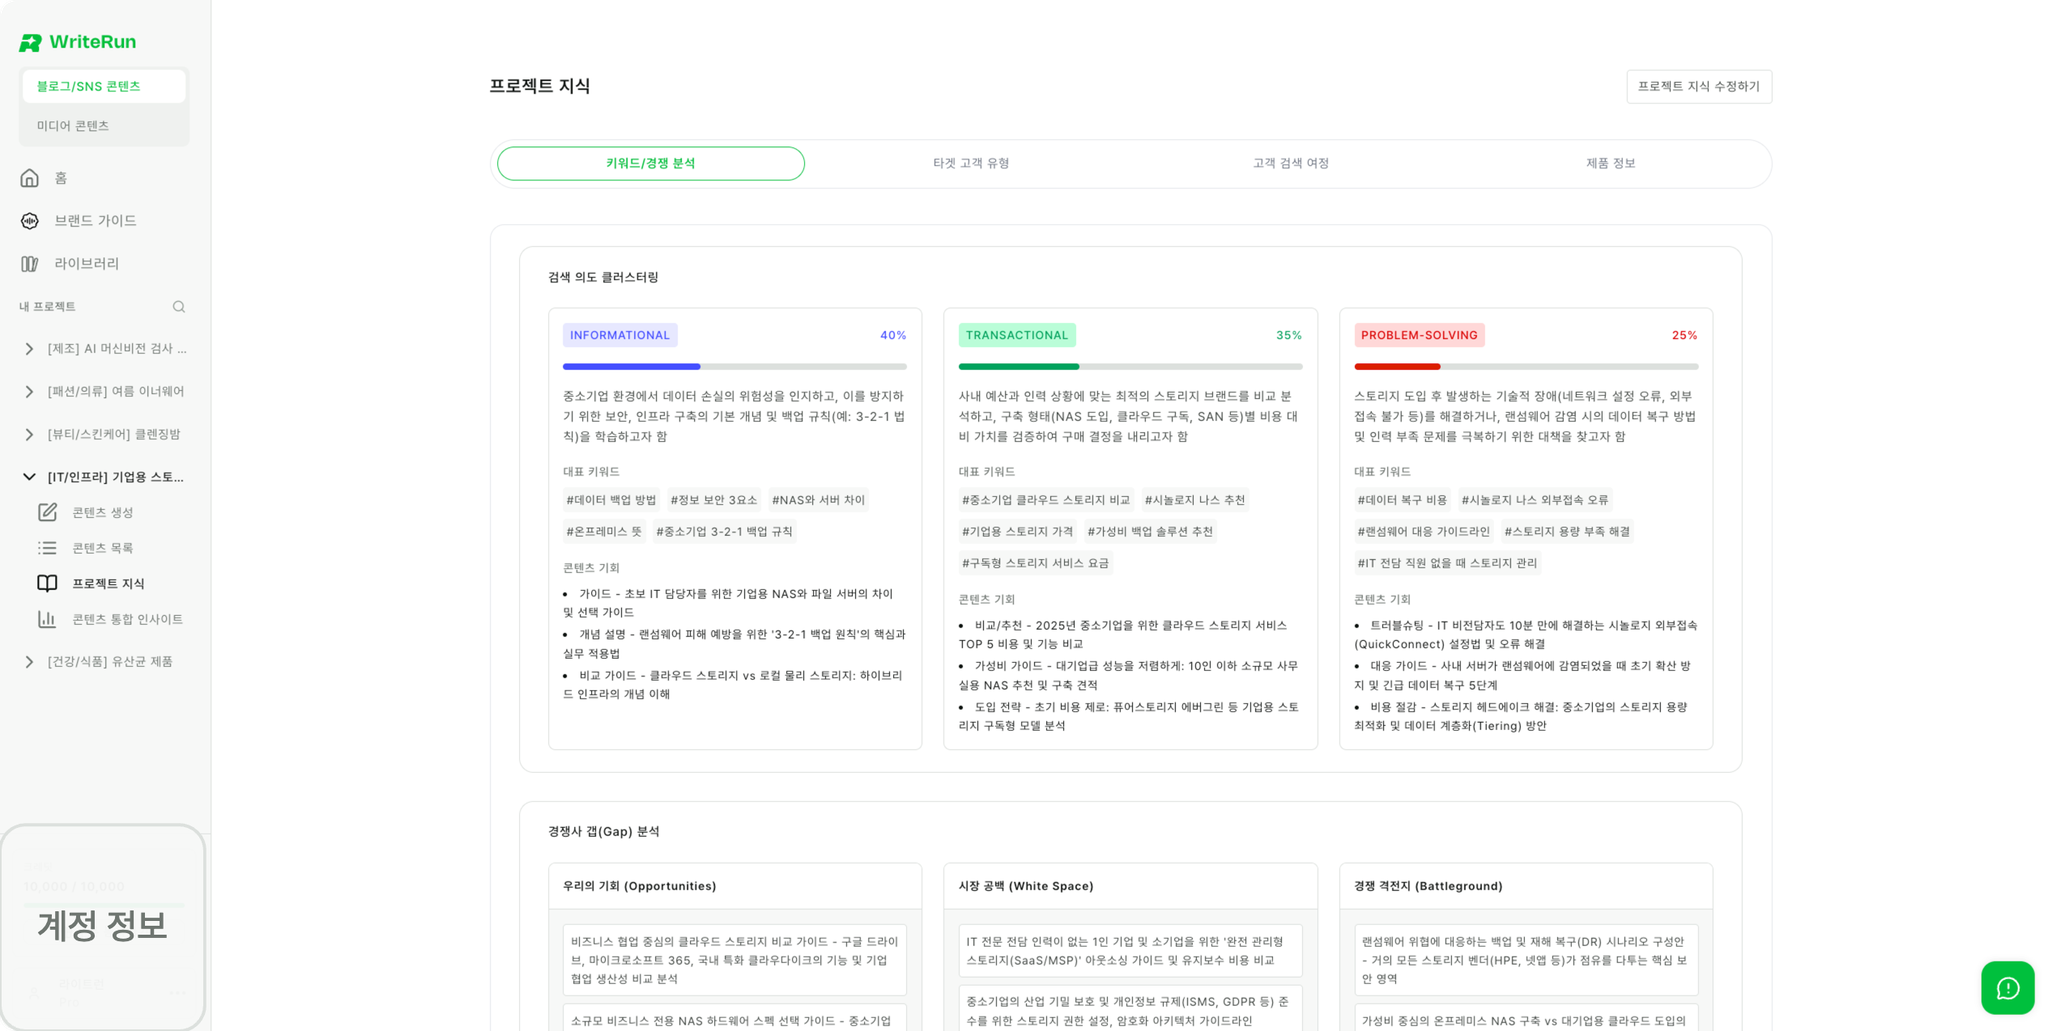The image size is (2048, 1031).
Task: Open the 홈 home icon
Action: 30,178
